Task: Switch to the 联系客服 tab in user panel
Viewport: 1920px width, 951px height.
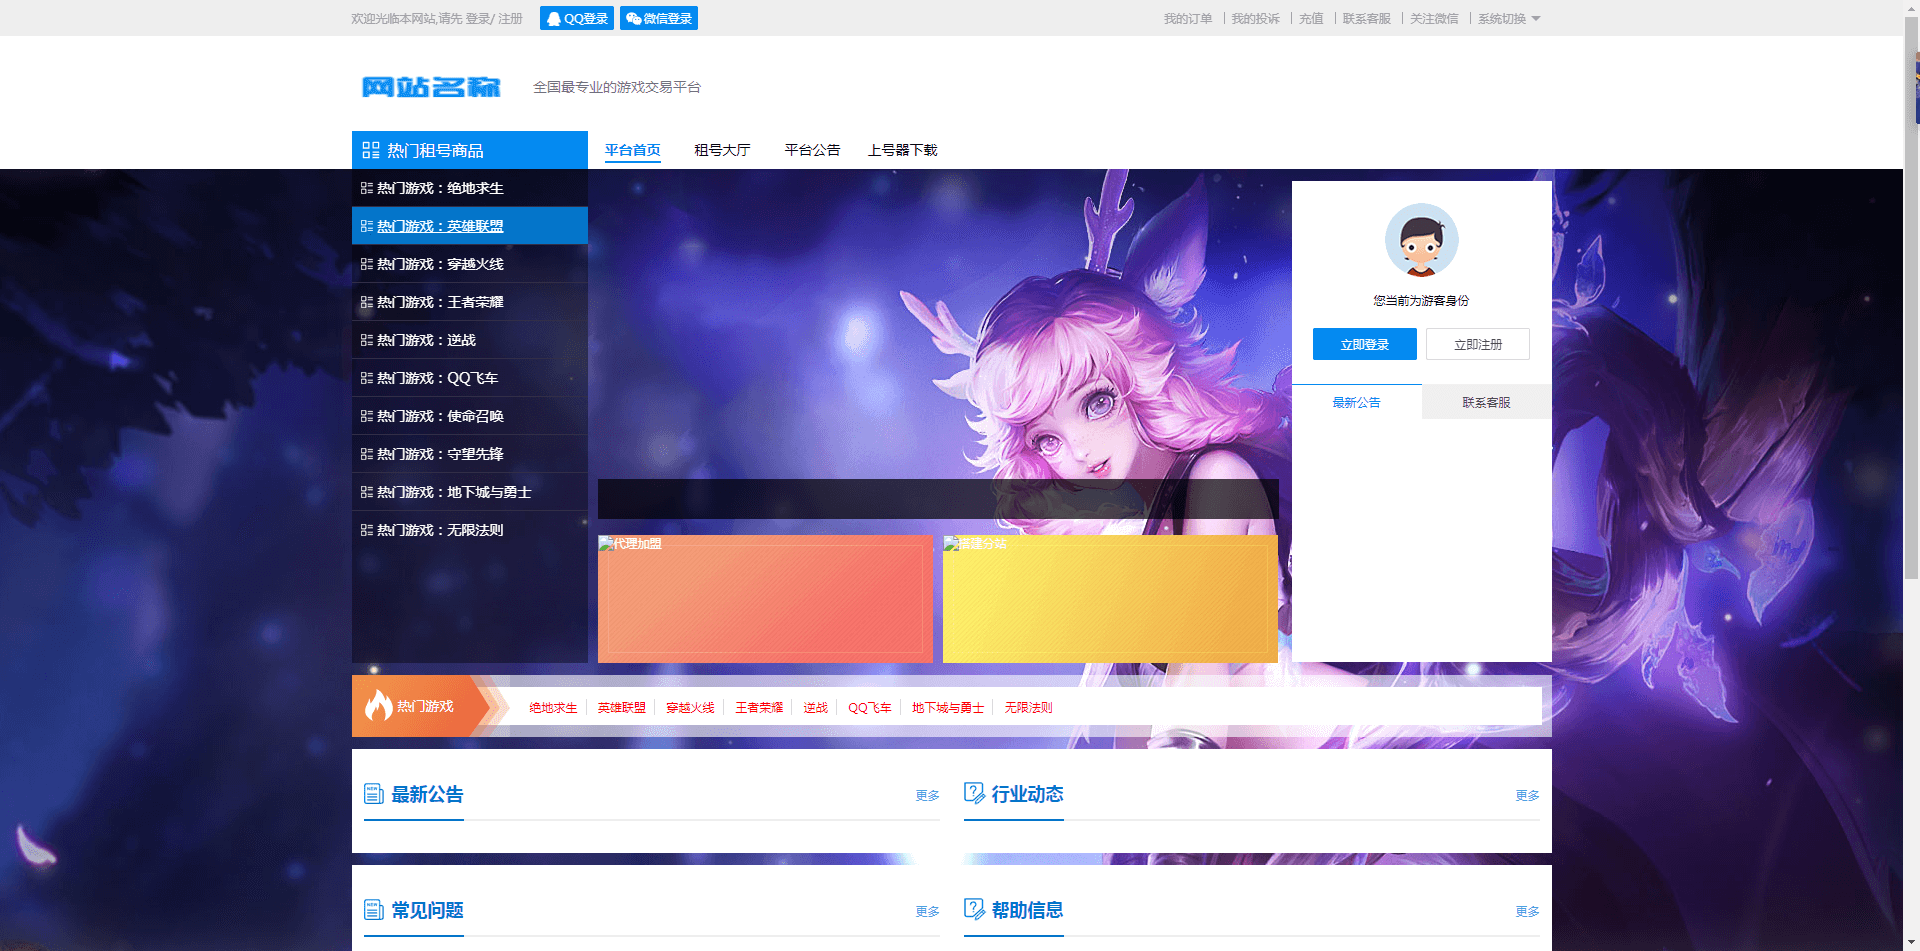Action: 1486,402
